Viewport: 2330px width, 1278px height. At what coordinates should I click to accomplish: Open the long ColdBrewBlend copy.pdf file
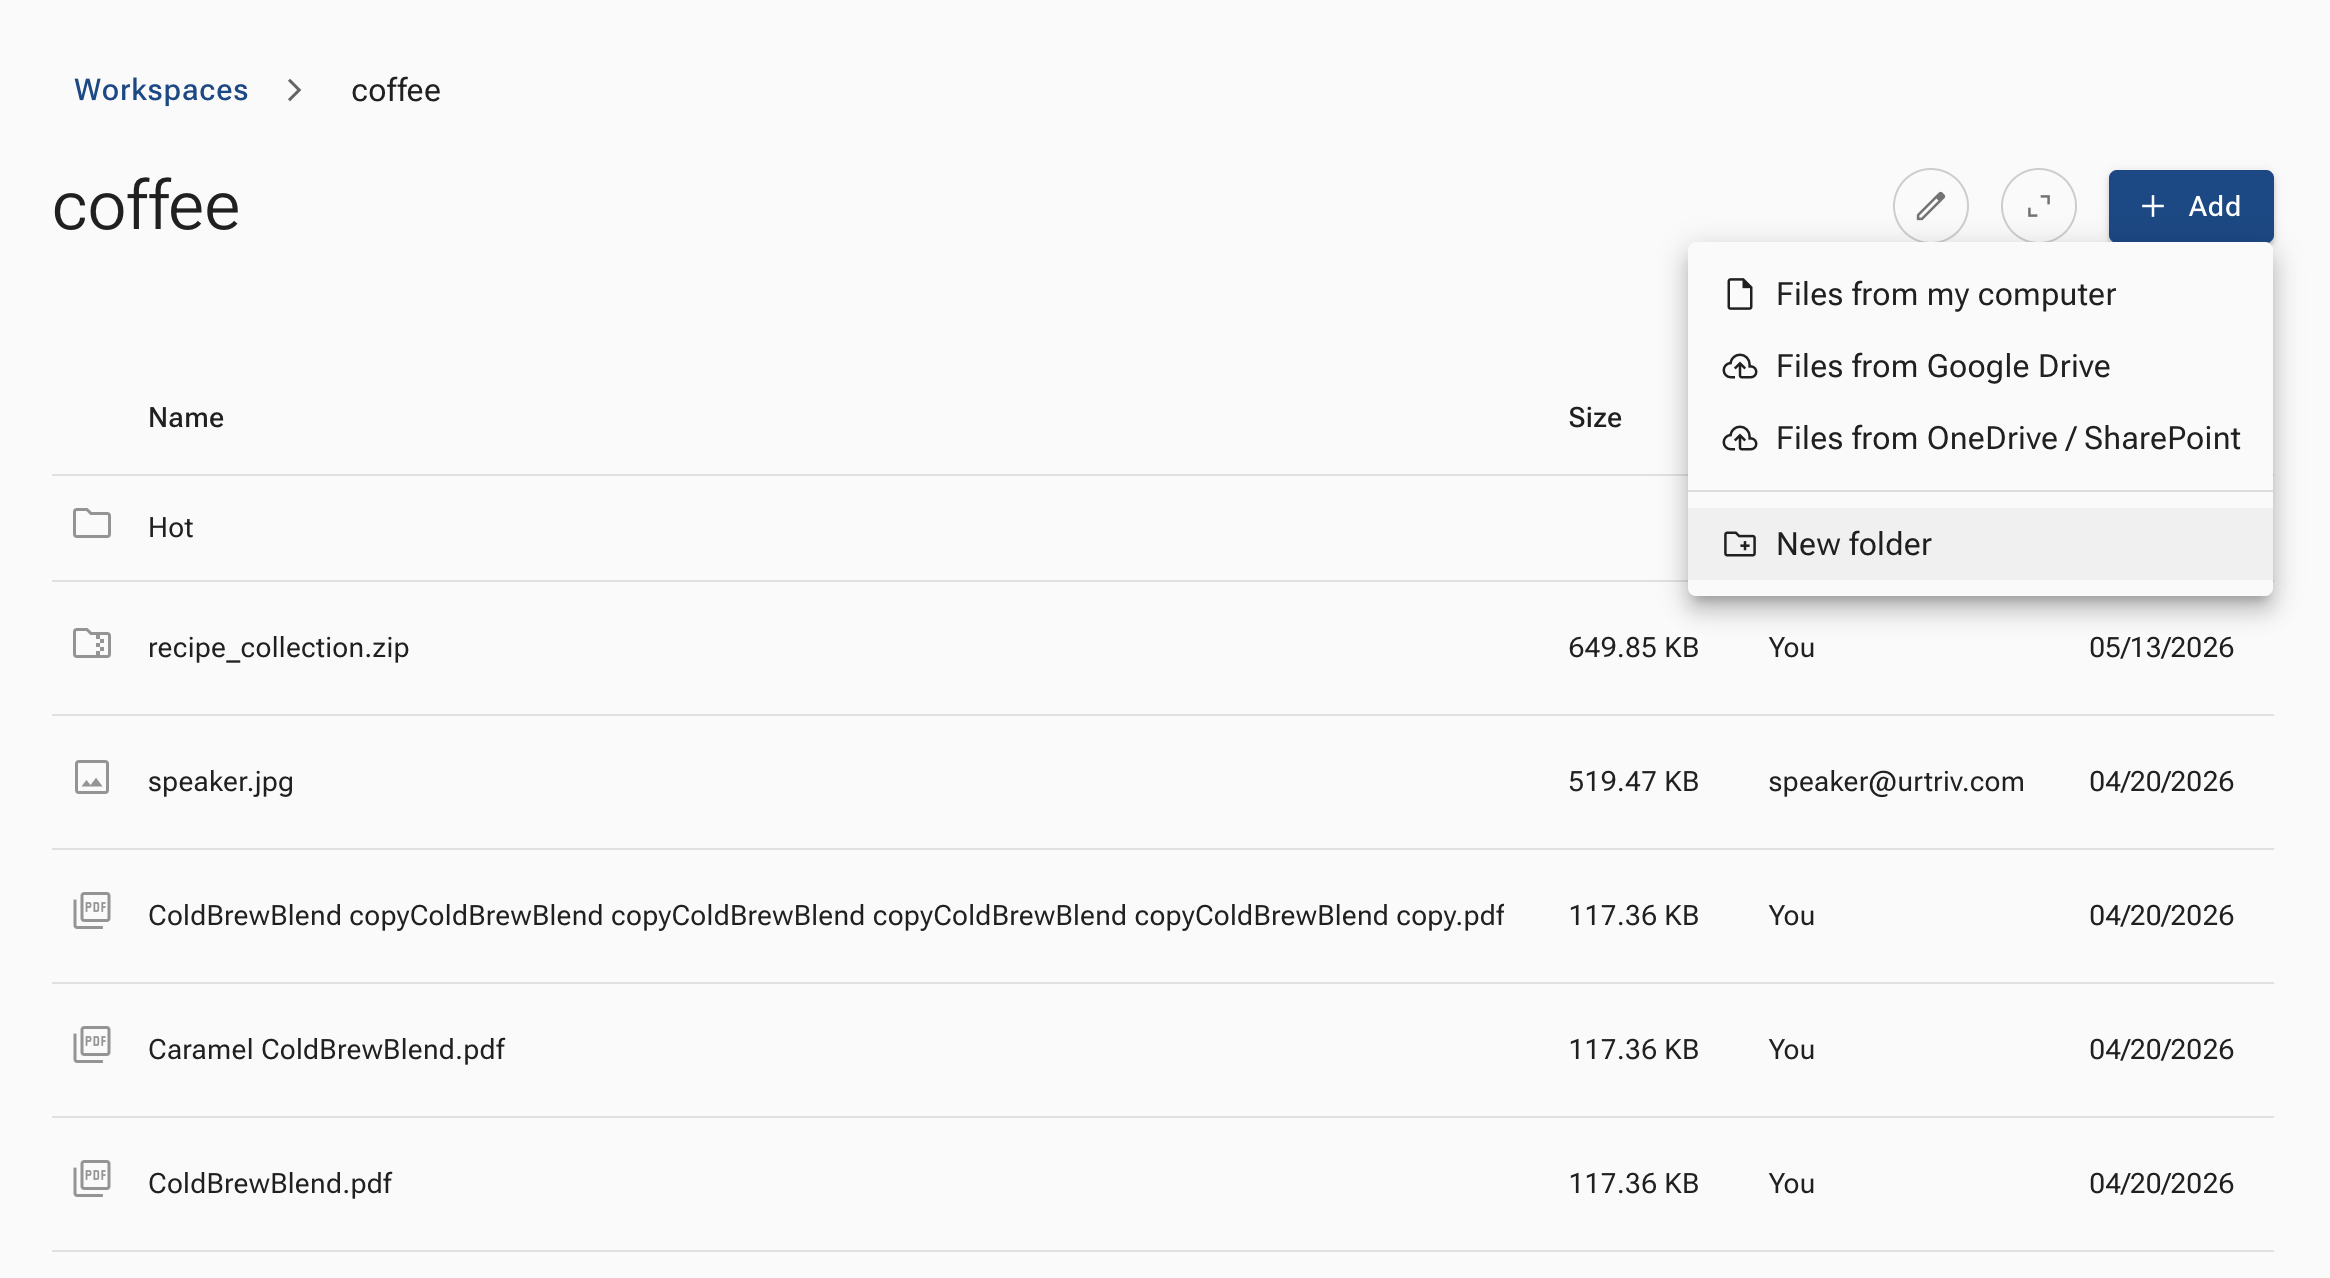pyautogui.click(x=826, y=915)
